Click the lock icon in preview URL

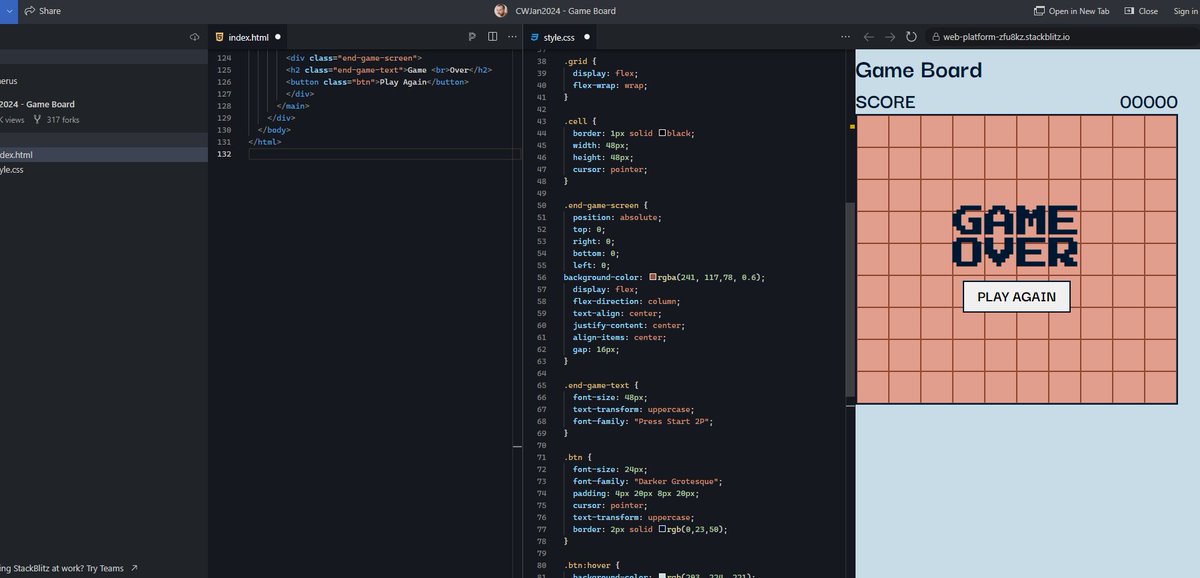[x=935, y=37]
